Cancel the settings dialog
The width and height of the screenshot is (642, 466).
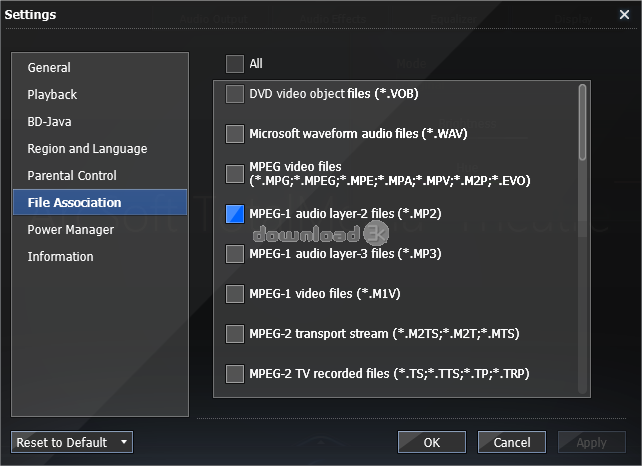pos(512,442)
